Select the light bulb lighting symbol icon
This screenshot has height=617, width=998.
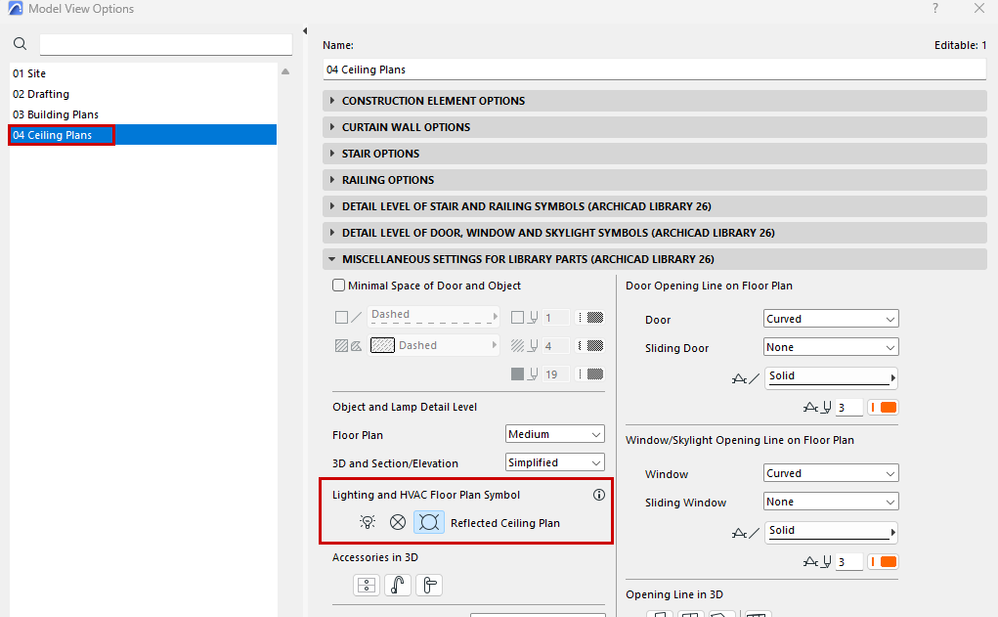click(x=368, y=522)
